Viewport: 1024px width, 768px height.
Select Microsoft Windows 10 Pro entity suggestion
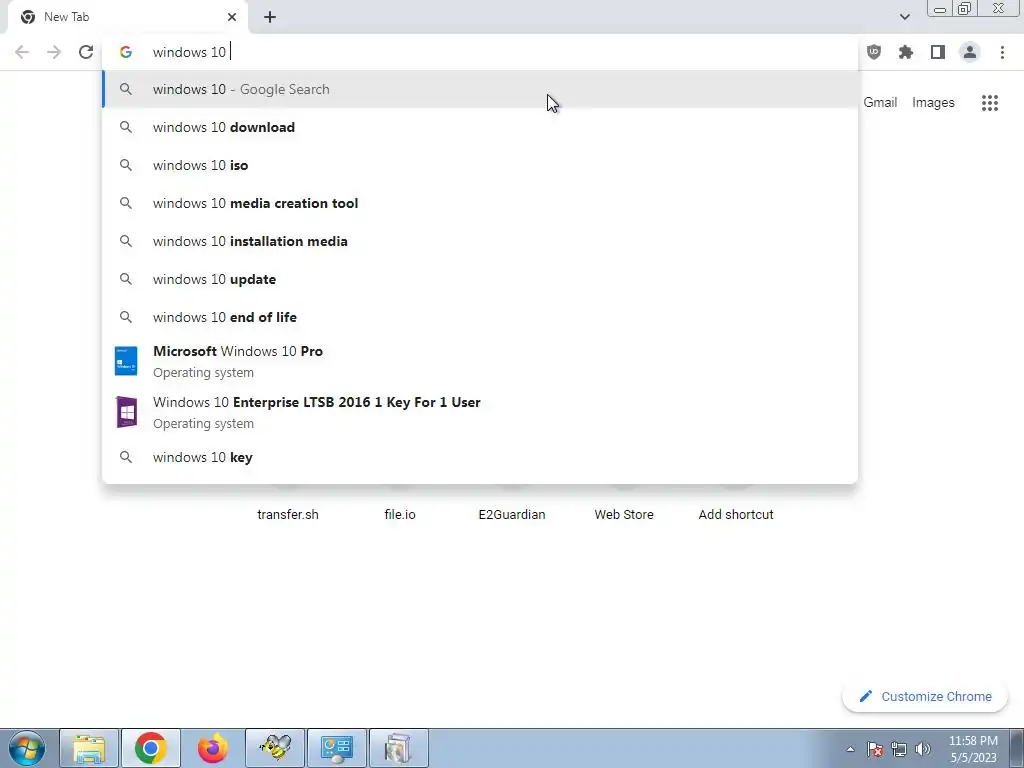(480, 361)
